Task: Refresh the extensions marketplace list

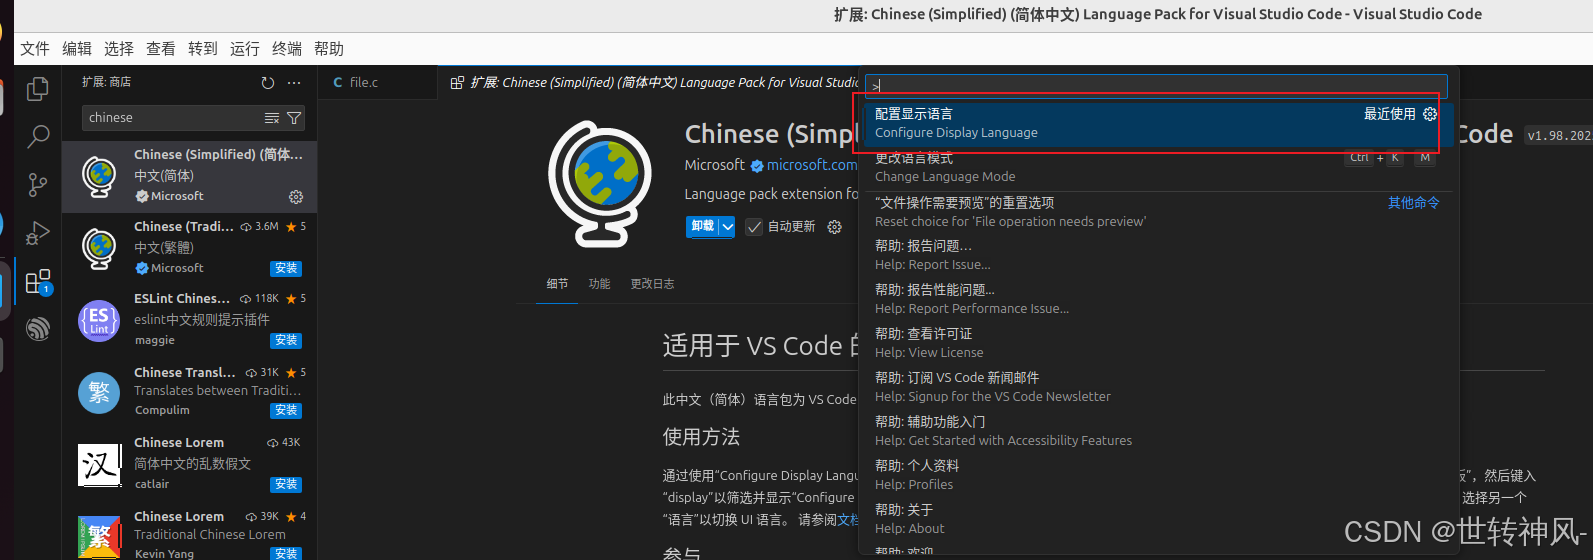Action: [x=267, y=83]
